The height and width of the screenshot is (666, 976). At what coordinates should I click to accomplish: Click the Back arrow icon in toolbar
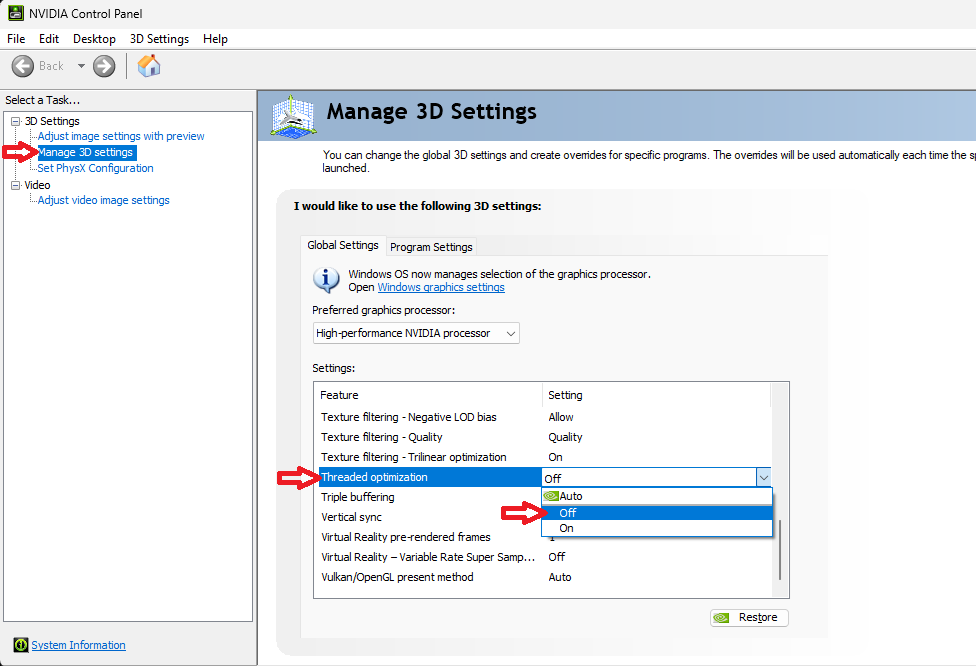pos(23,66)
